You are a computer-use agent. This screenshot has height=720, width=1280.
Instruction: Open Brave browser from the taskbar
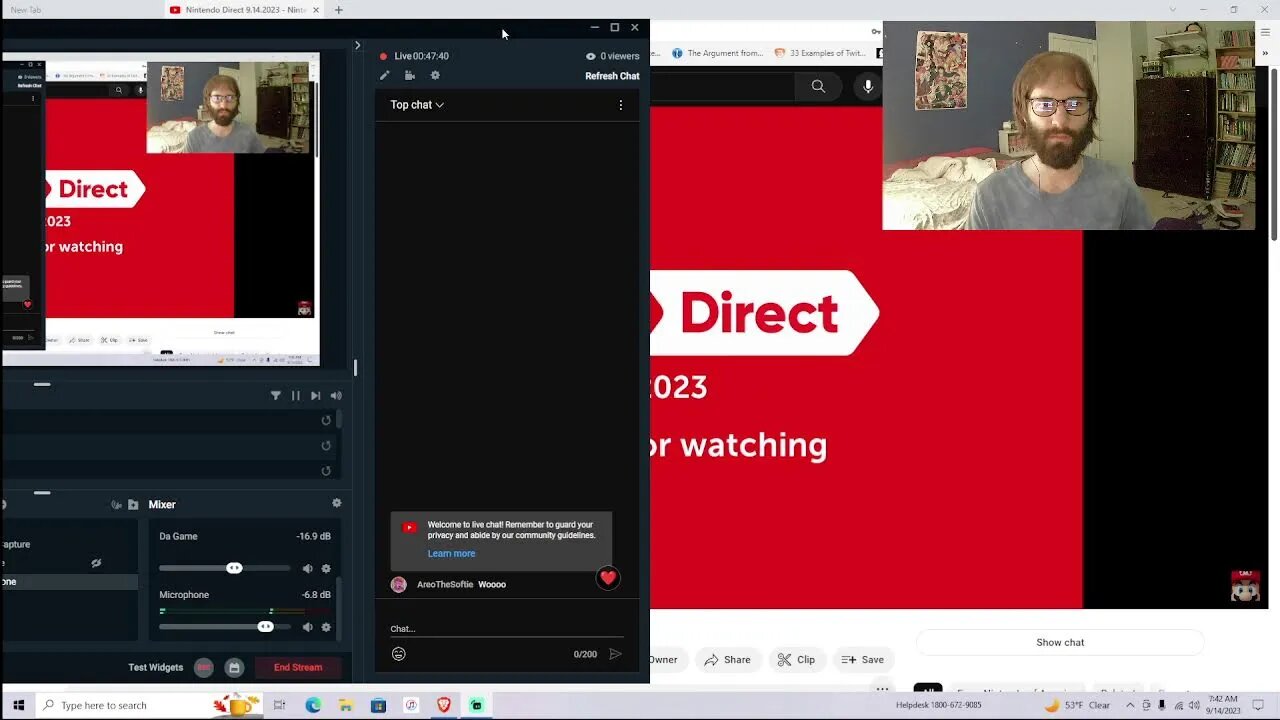point(444,705)
